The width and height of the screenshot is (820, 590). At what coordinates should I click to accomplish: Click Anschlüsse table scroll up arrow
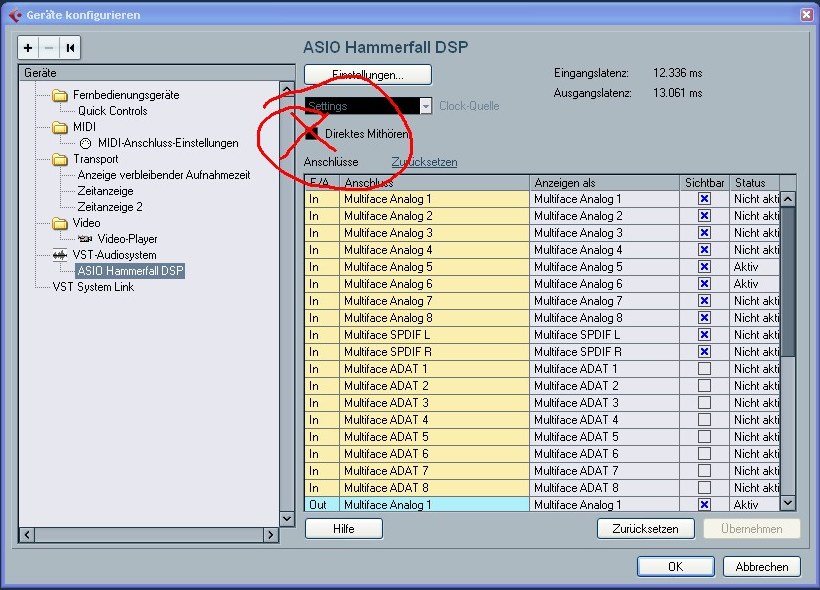pos(788,199)
